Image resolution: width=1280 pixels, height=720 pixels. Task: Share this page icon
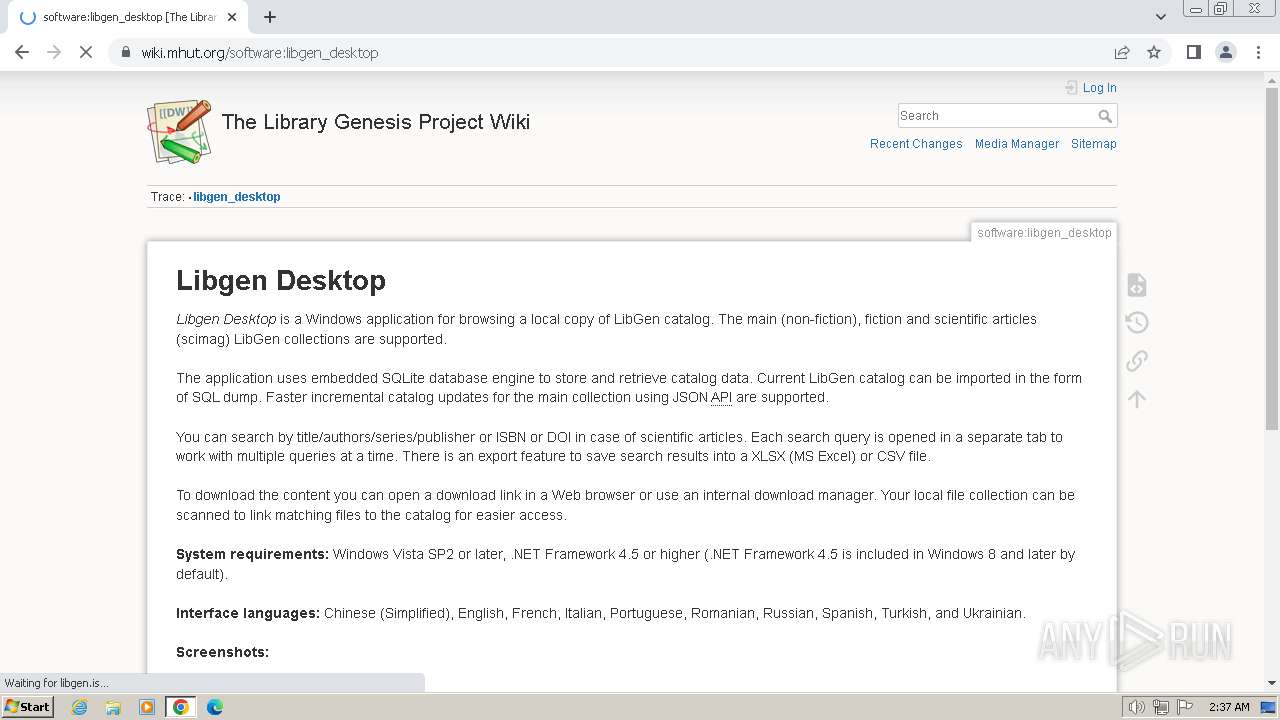click(x=1122, y=52)
